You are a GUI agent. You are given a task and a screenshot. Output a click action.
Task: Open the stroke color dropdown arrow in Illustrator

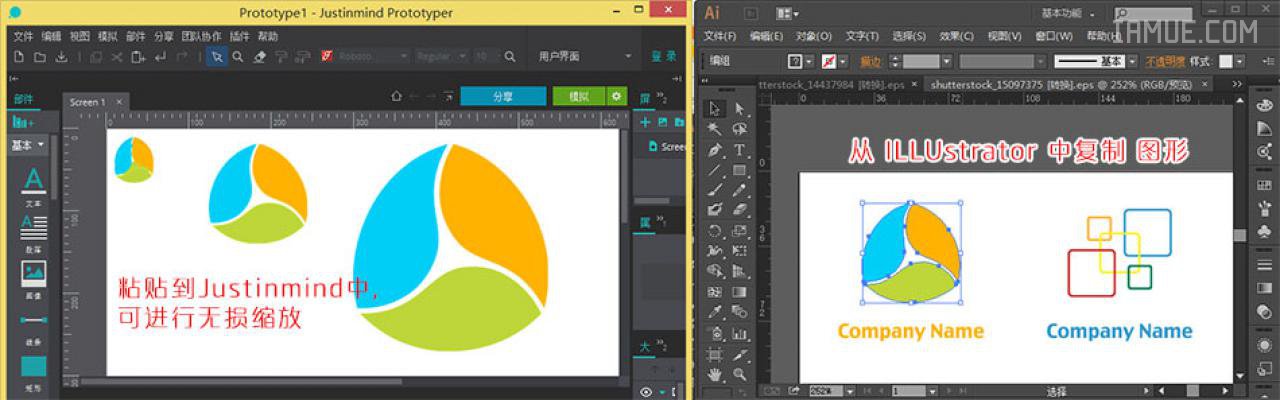point(842,61)
